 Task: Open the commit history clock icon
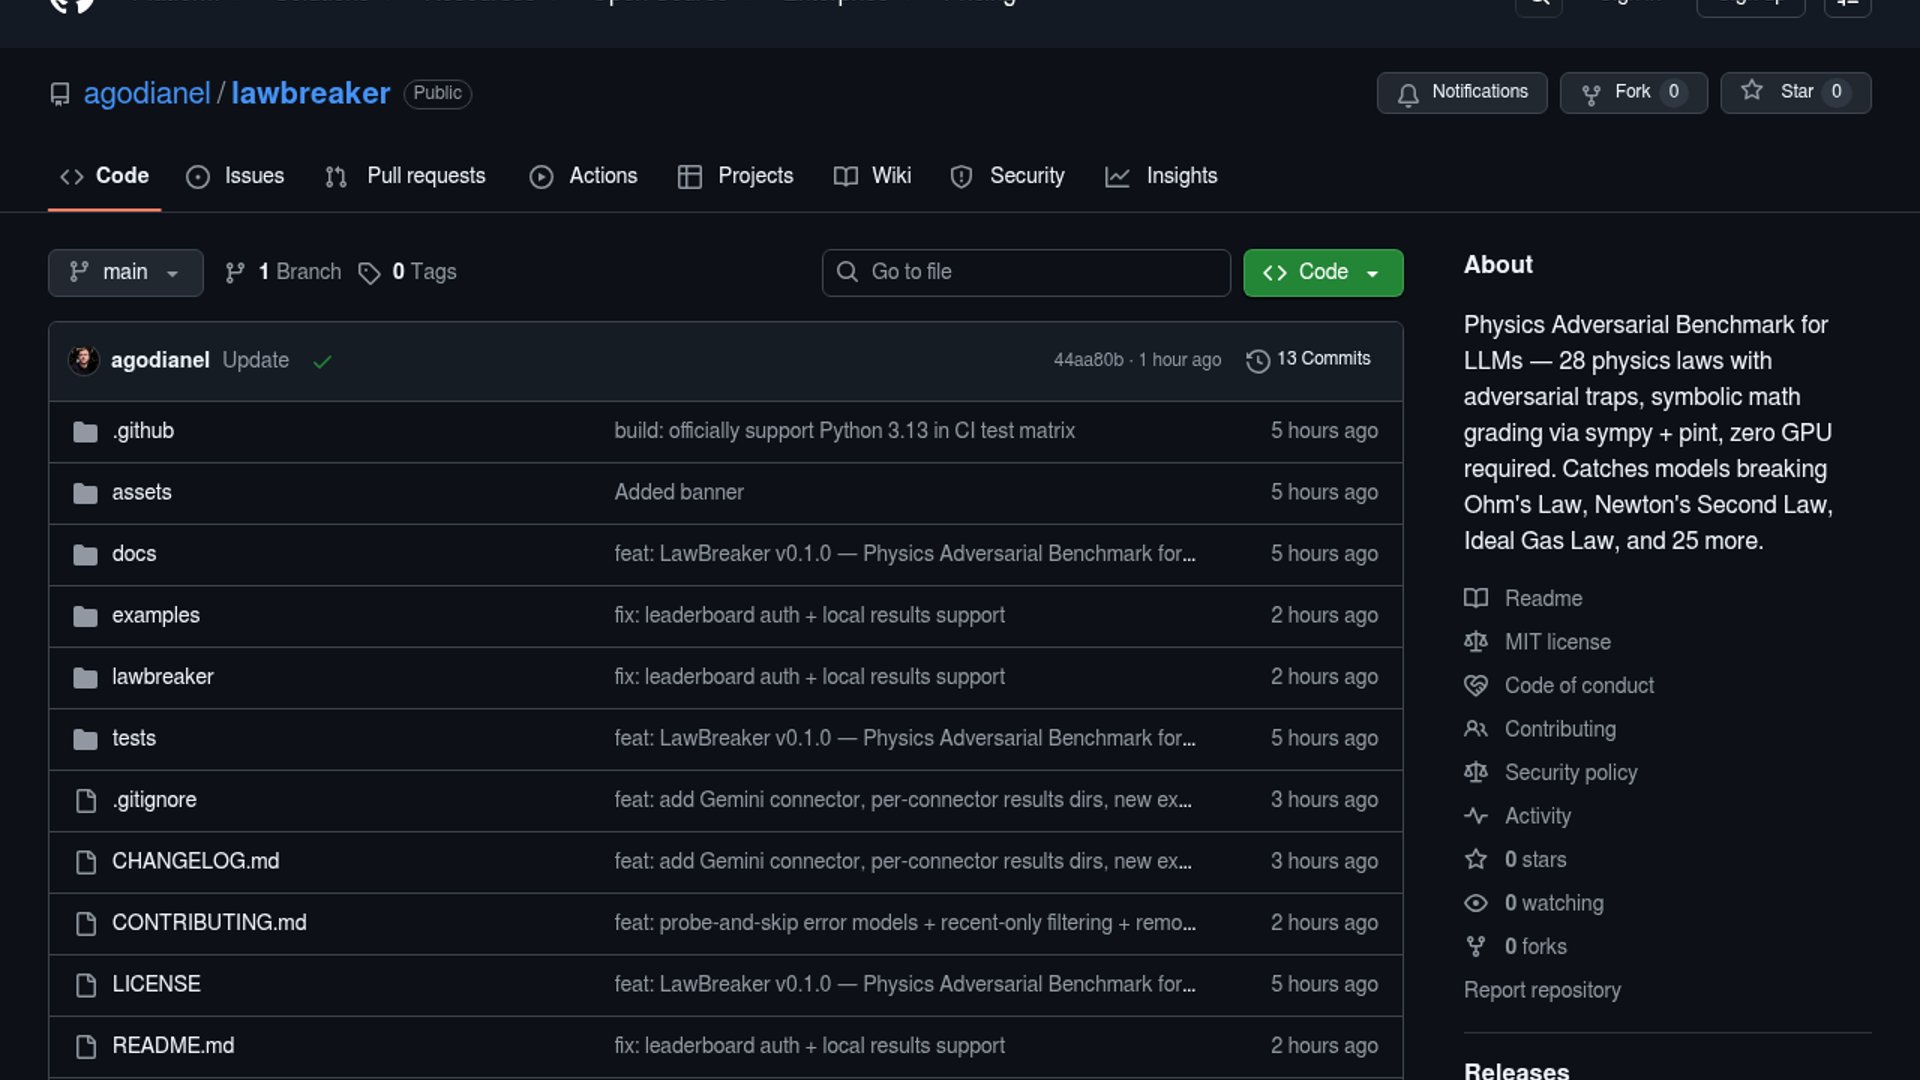pos(1258,360)
